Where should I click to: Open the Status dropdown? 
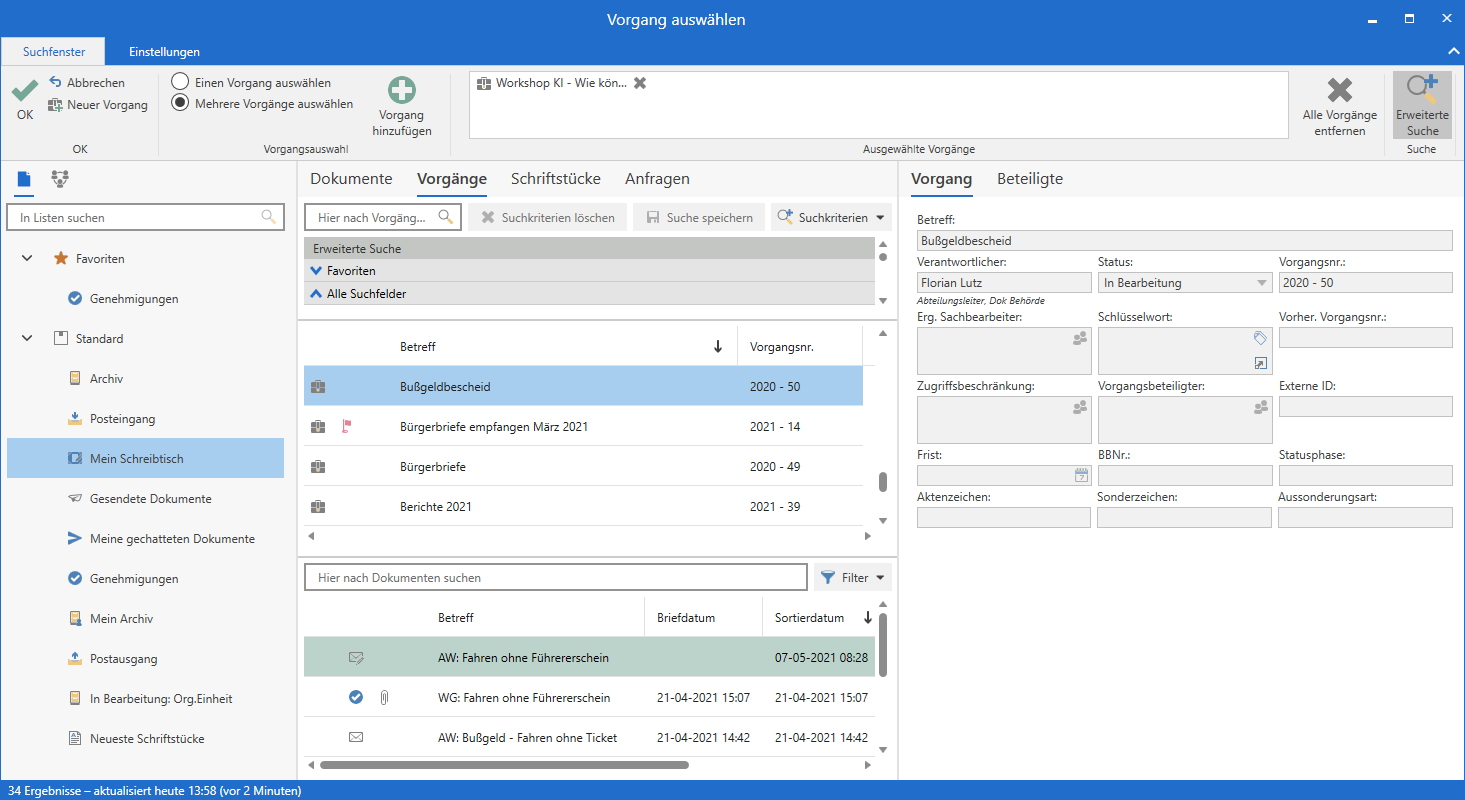(x=1261, y=283)
